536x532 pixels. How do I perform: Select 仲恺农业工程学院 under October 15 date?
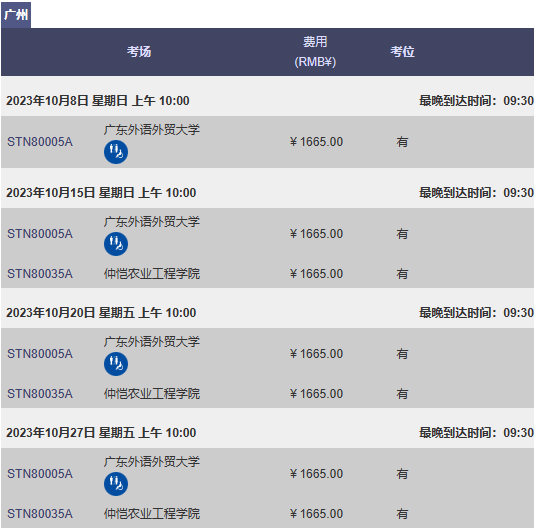tap(152, 274)
